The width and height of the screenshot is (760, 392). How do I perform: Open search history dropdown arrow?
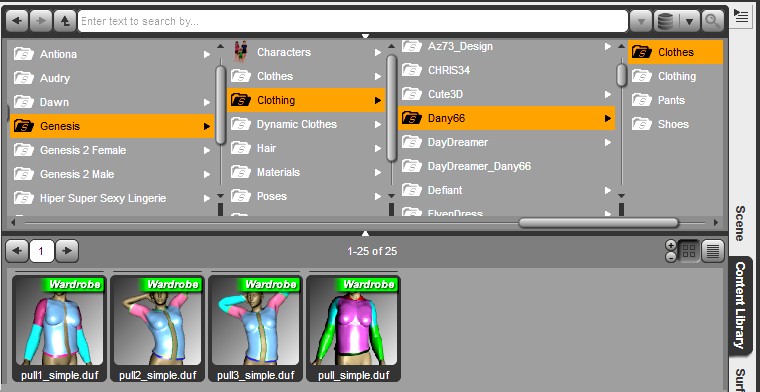pos(641,21)
